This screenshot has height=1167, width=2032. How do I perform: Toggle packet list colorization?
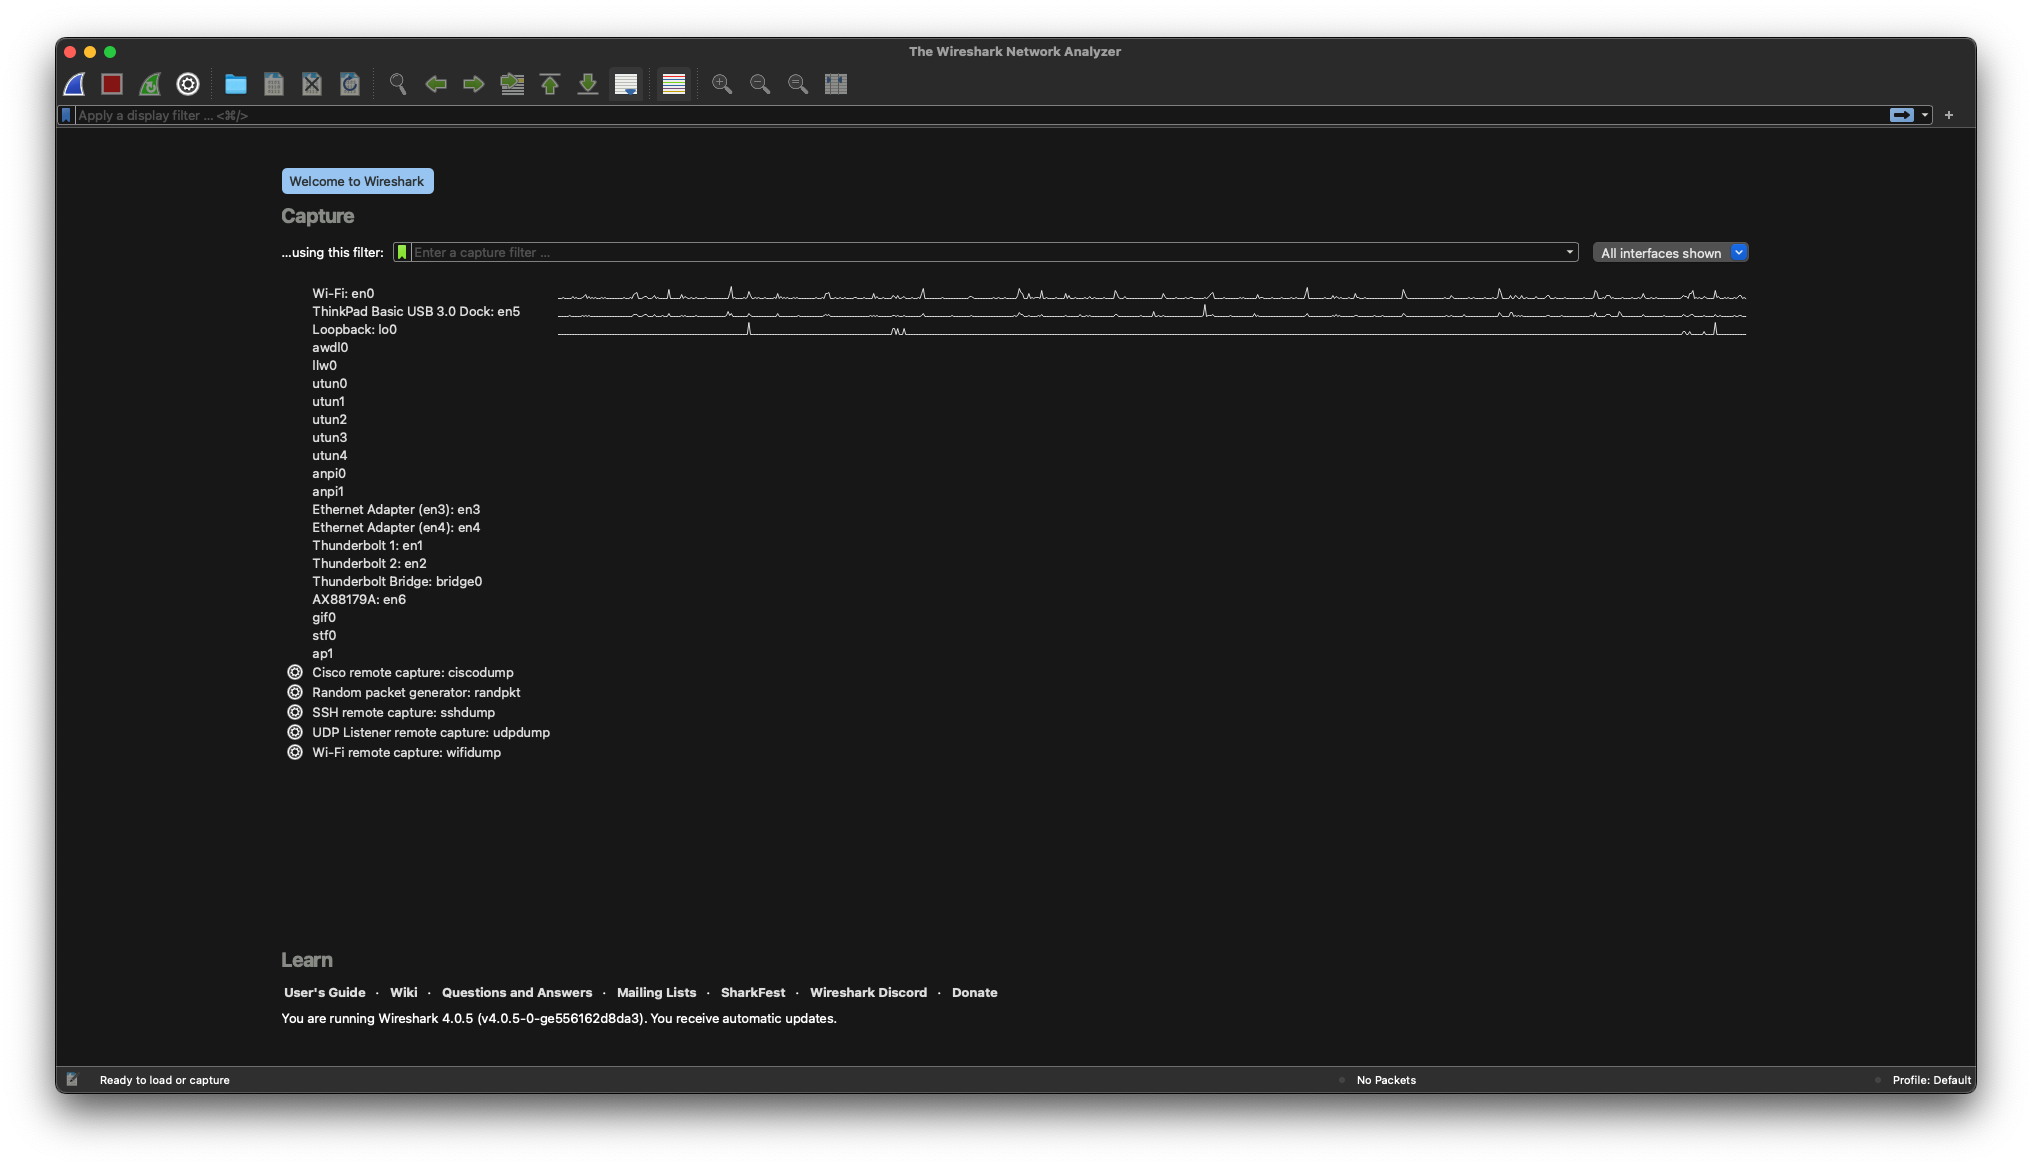pyautogui.click(x=674, y=85)
